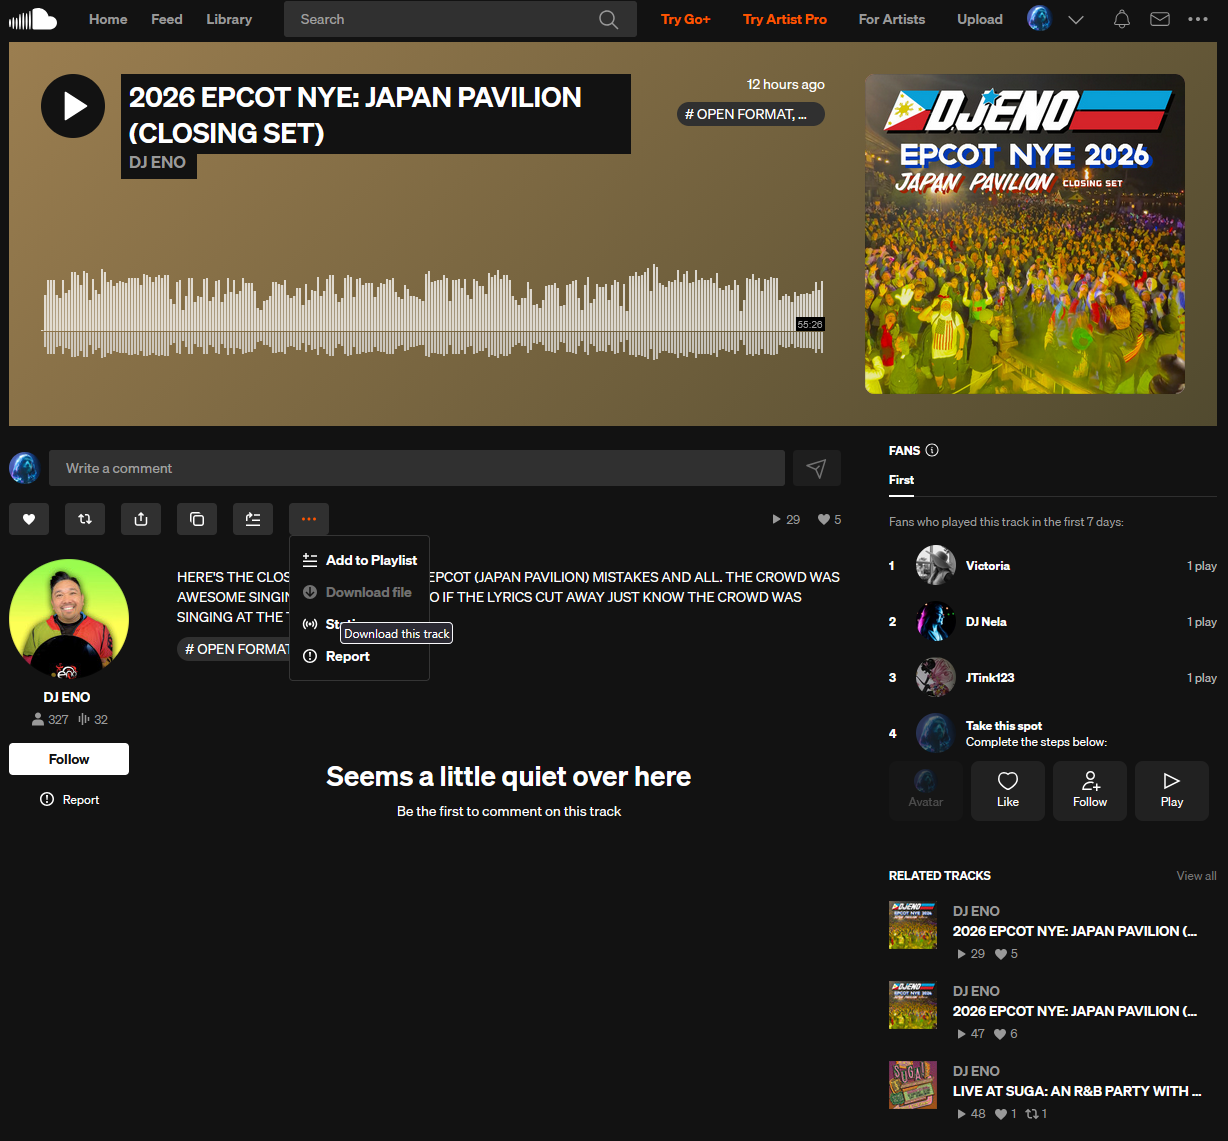Open DJ Nela's fan profile
The height and width of the screenshot is (1141, 1228).
click(x=986, y=622)
